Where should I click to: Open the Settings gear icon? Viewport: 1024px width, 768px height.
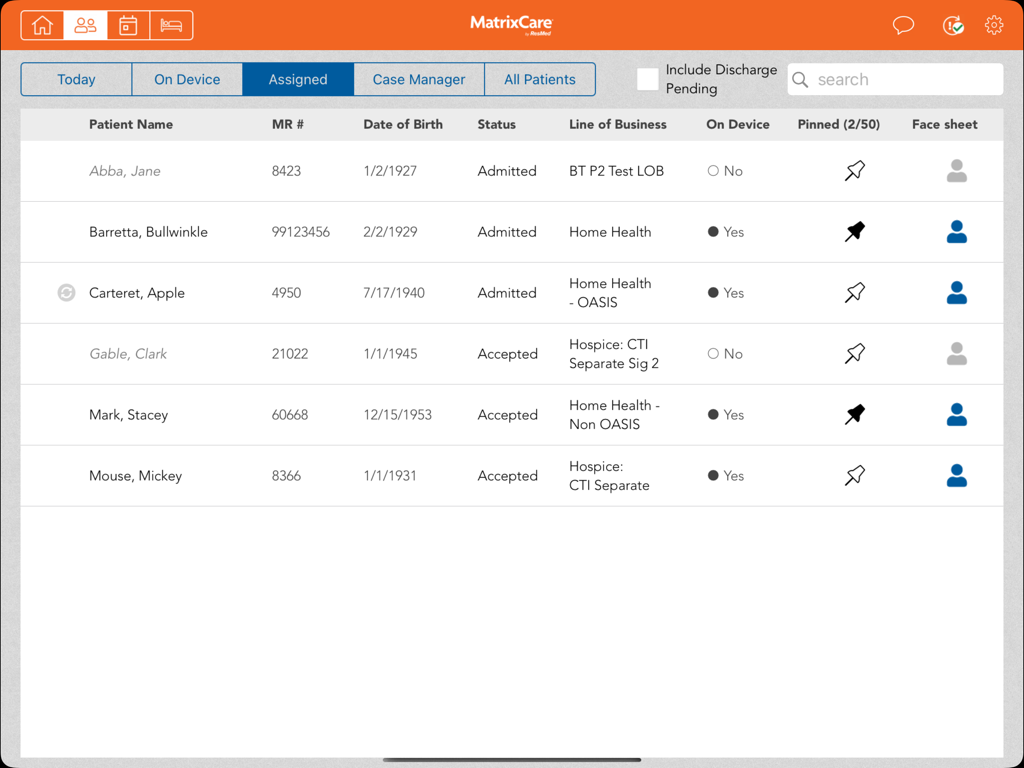(994, 25)
